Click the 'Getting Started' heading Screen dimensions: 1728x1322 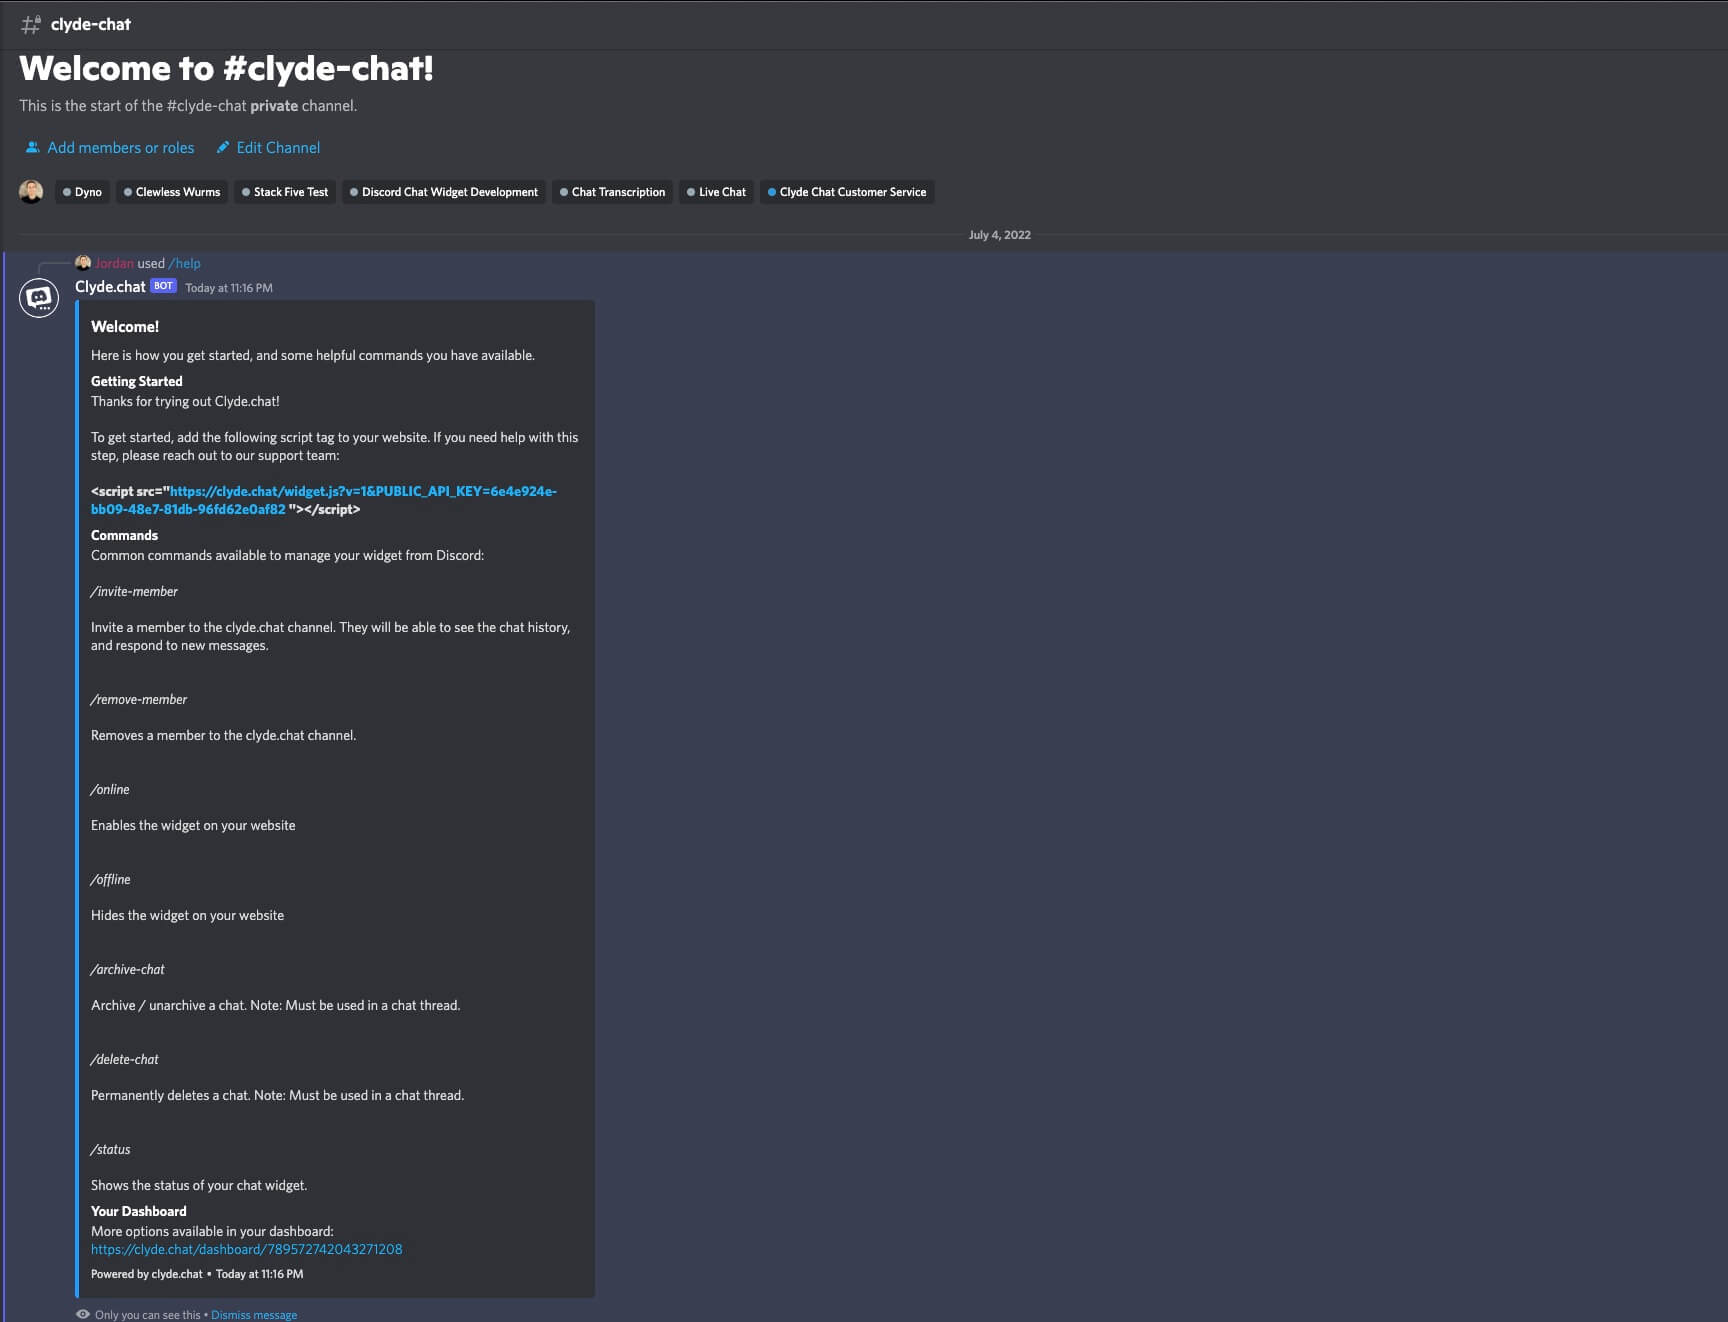(x=137, y=381)
